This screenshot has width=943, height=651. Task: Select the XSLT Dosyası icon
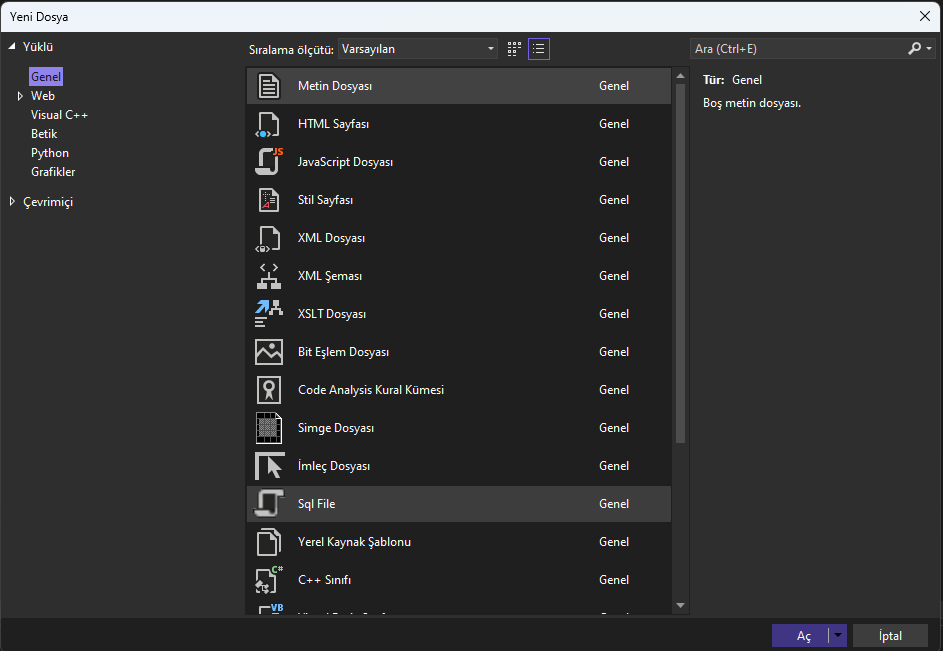coord(268,313)
